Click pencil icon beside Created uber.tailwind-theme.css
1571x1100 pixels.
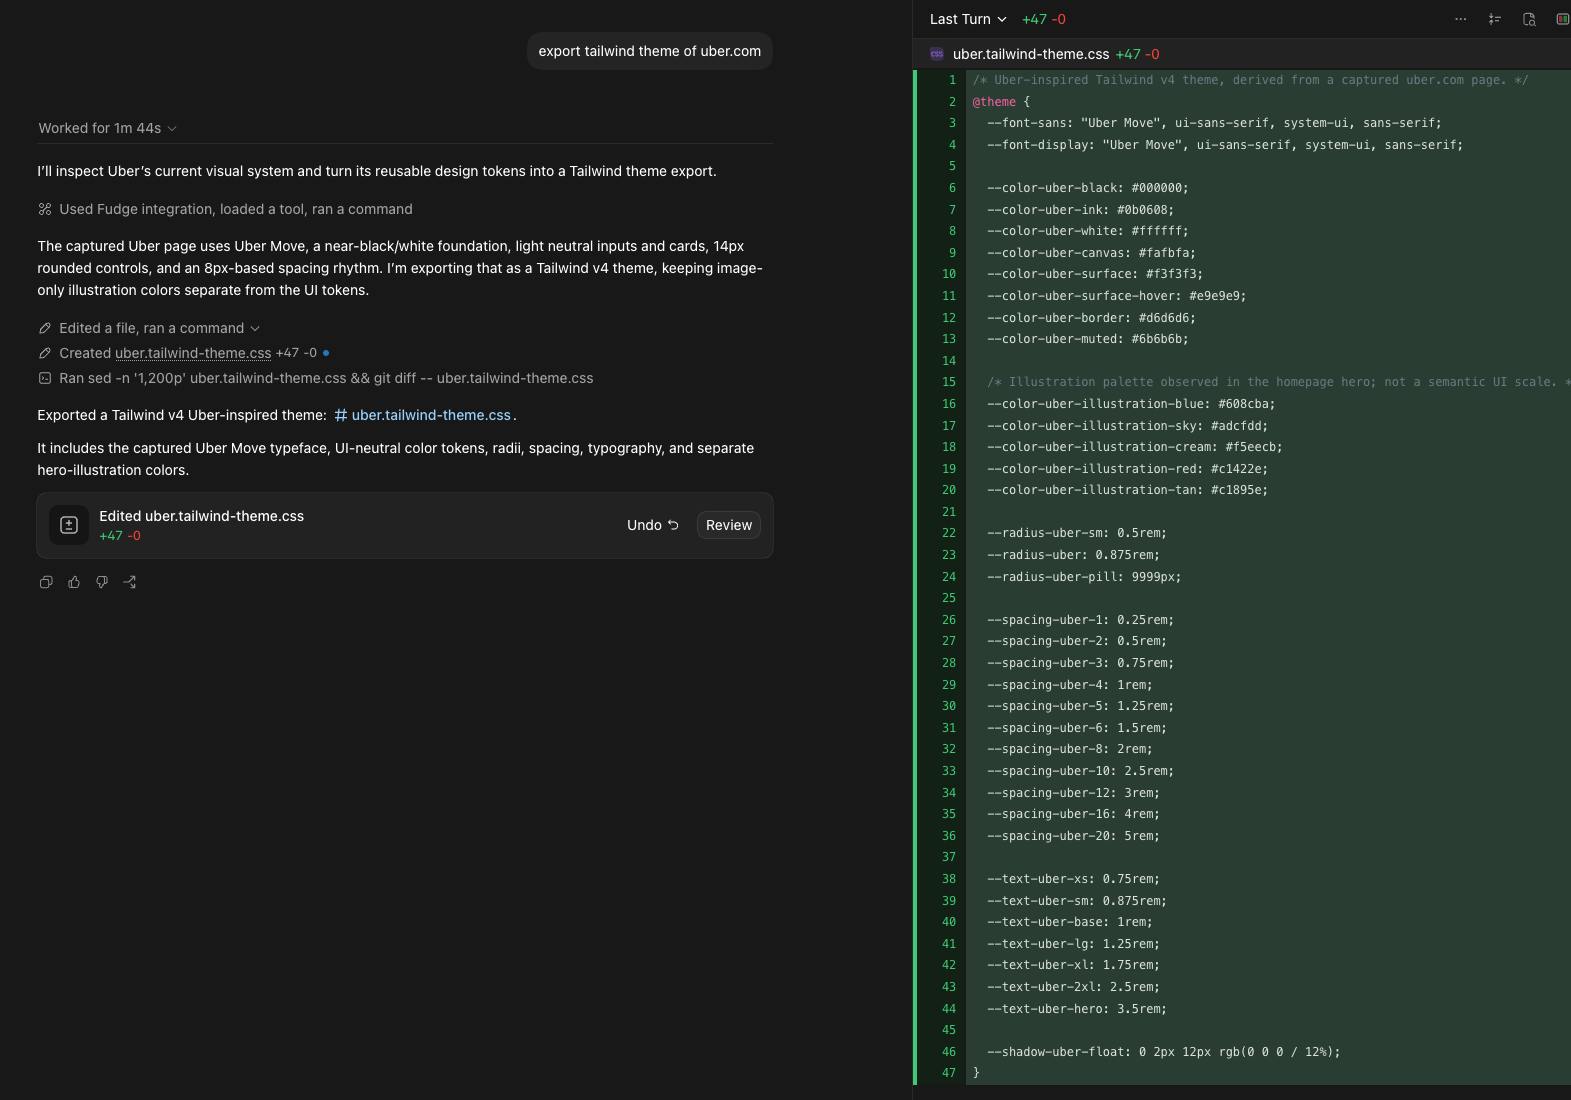coord(45,353)
